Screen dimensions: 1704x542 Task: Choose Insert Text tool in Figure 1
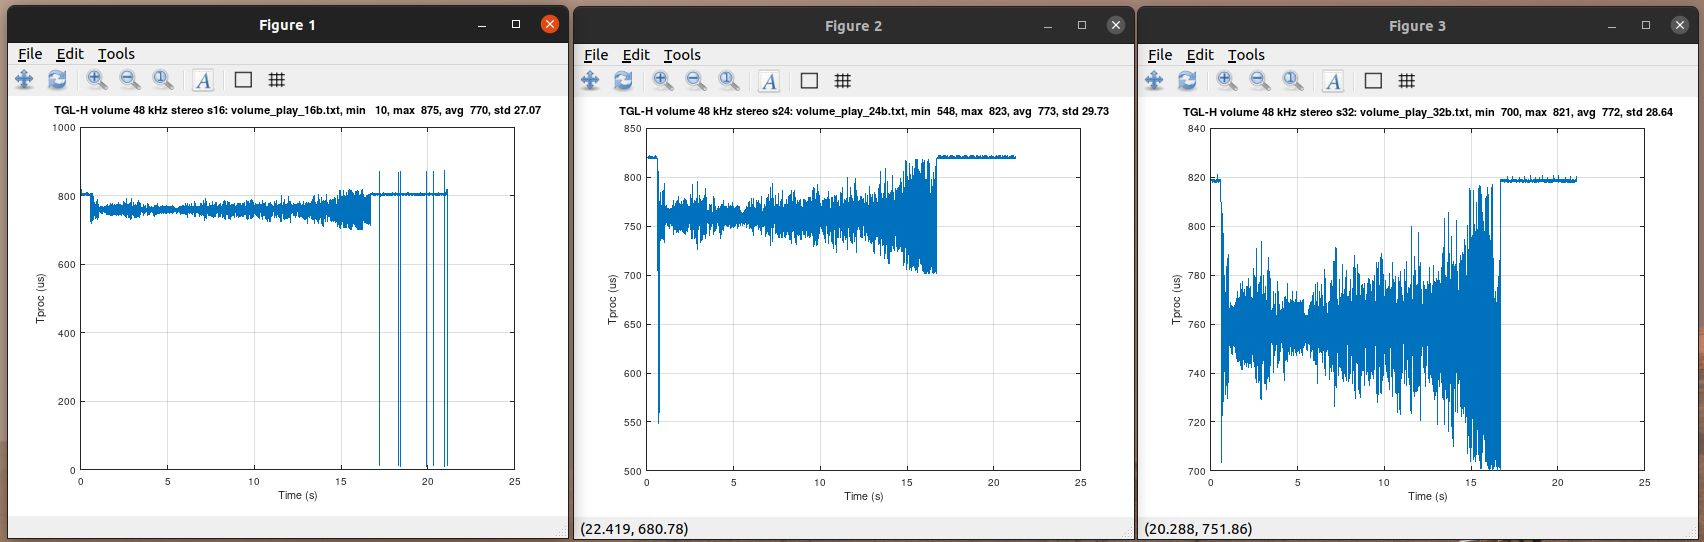203,80
